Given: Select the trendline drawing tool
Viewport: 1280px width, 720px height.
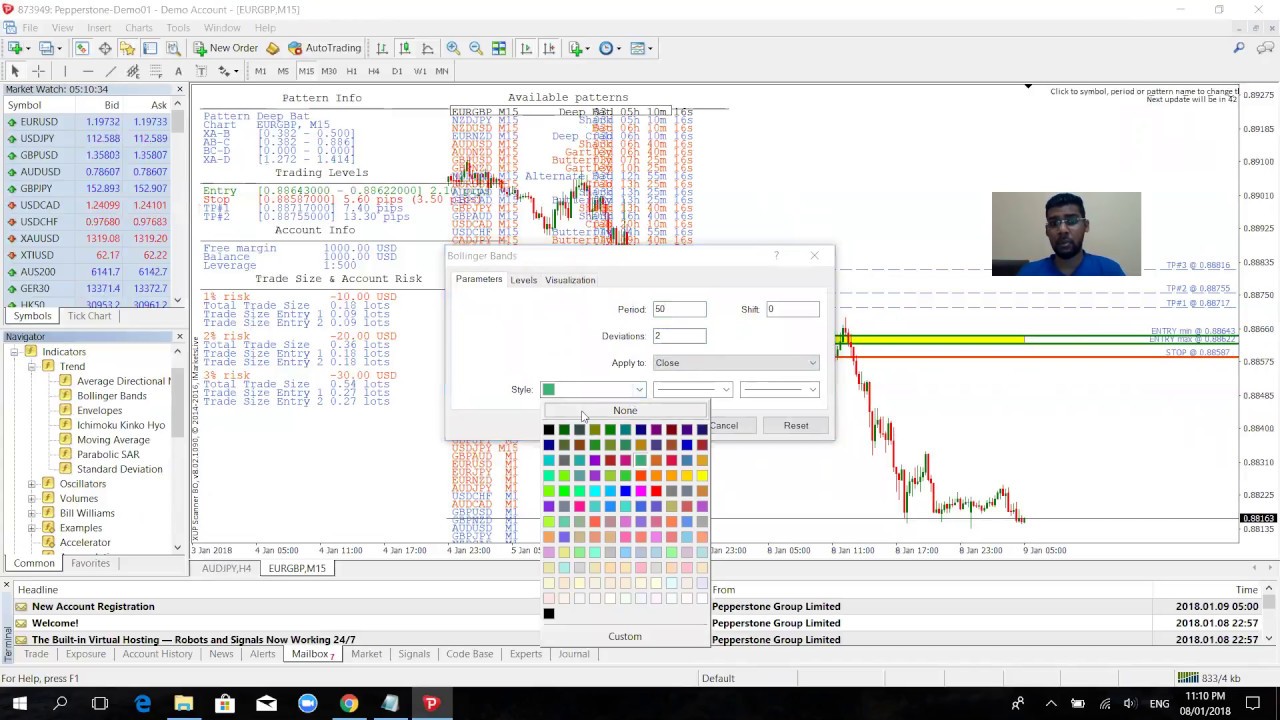Looking at the screenshot, I should (x=111, y=71).
